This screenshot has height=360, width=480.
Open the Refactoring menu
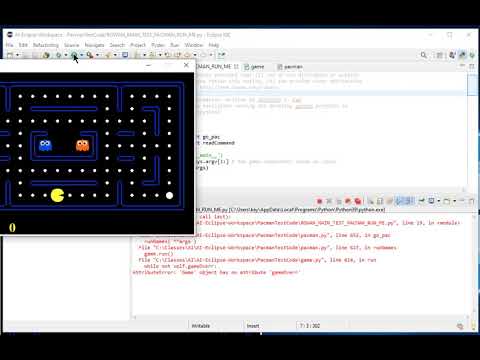coord(46,45)
